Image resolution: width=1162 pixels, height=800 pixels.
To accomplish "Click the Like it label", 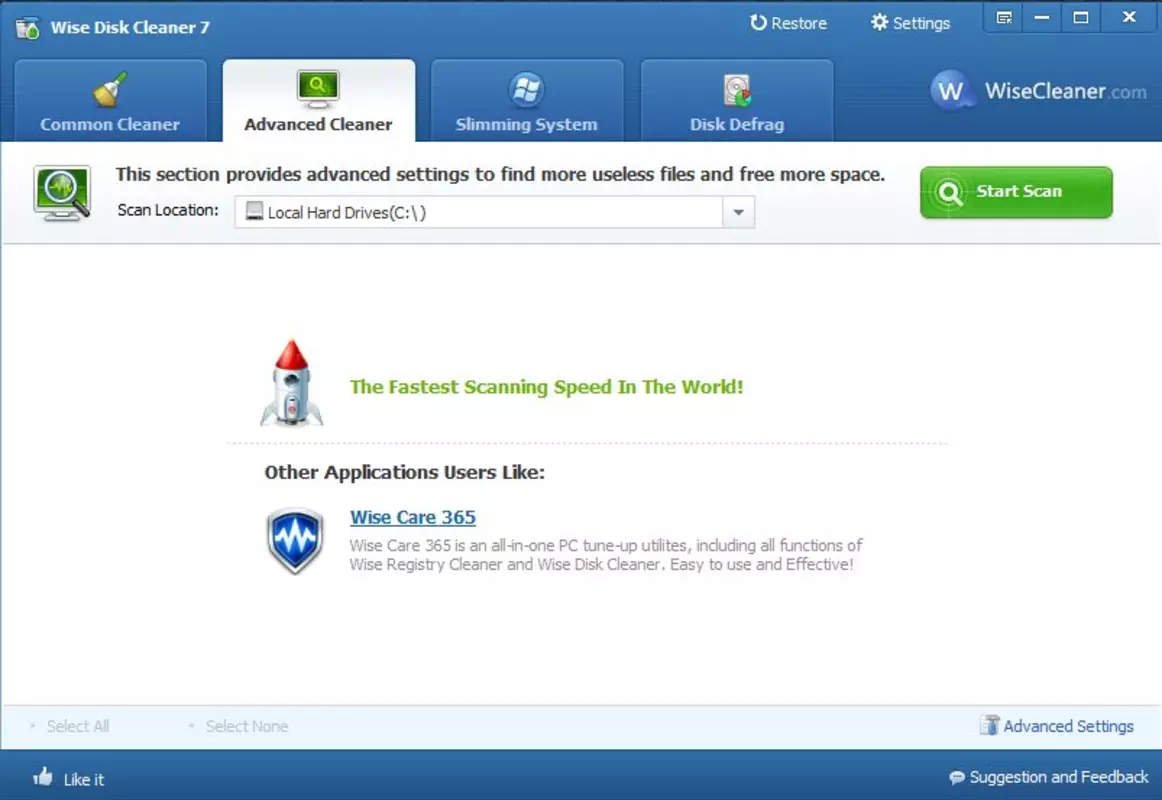I will point(84,779).
